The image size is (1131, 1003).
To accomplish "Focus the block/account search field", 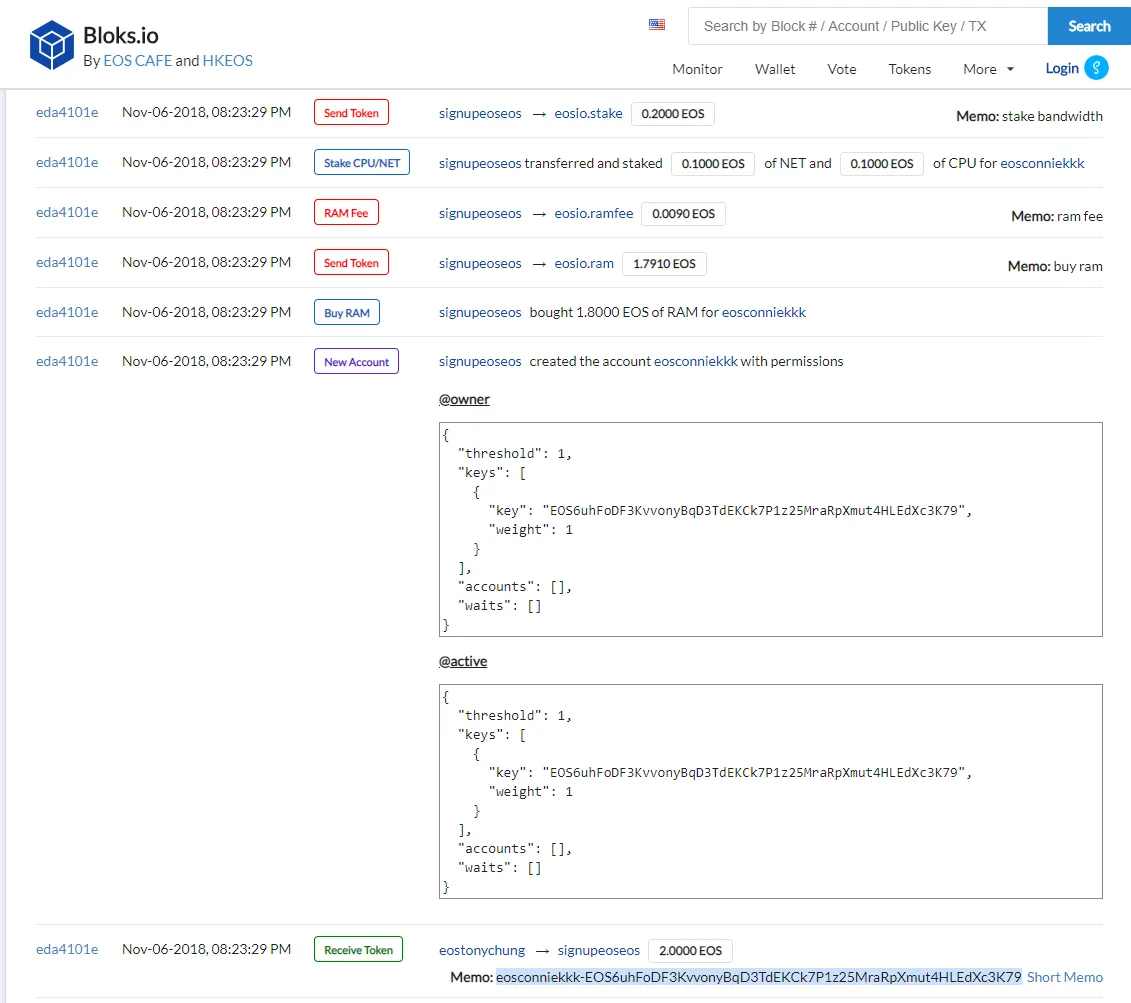I will pyautogui.click(x=868, y=26).
